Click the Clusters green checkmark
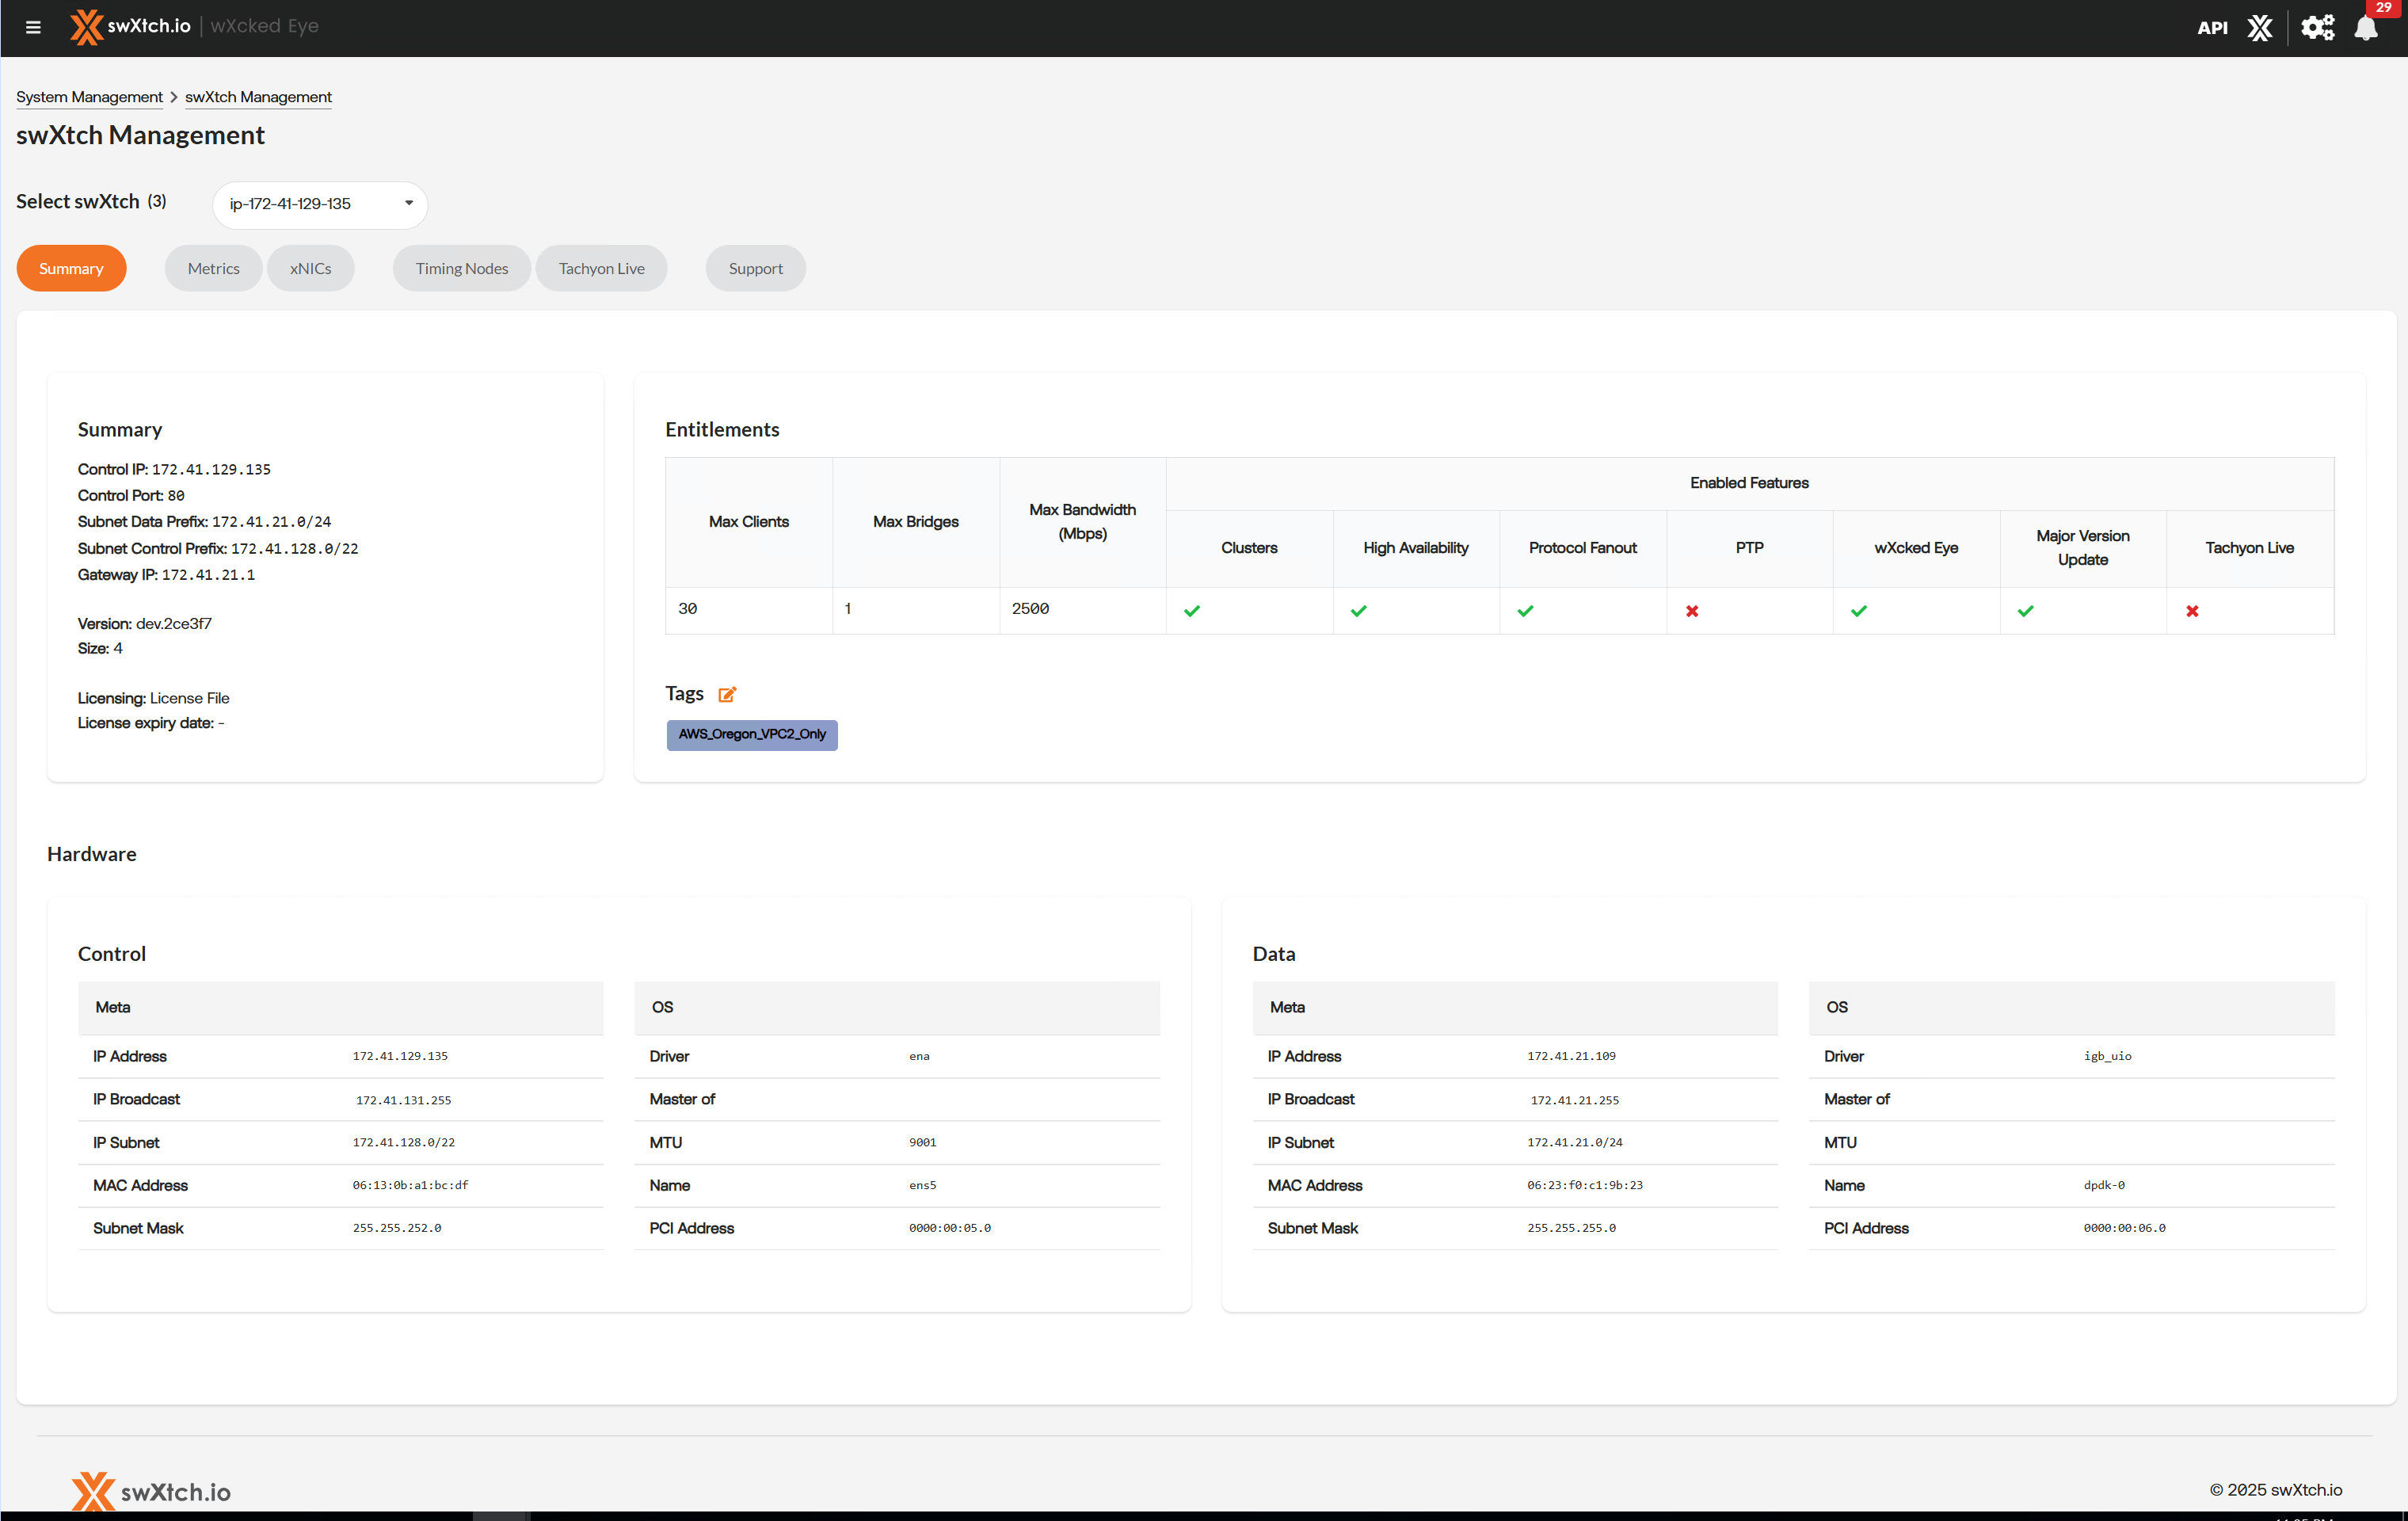Viewport: 2408px width, 1521px height. coord(1192,611)
